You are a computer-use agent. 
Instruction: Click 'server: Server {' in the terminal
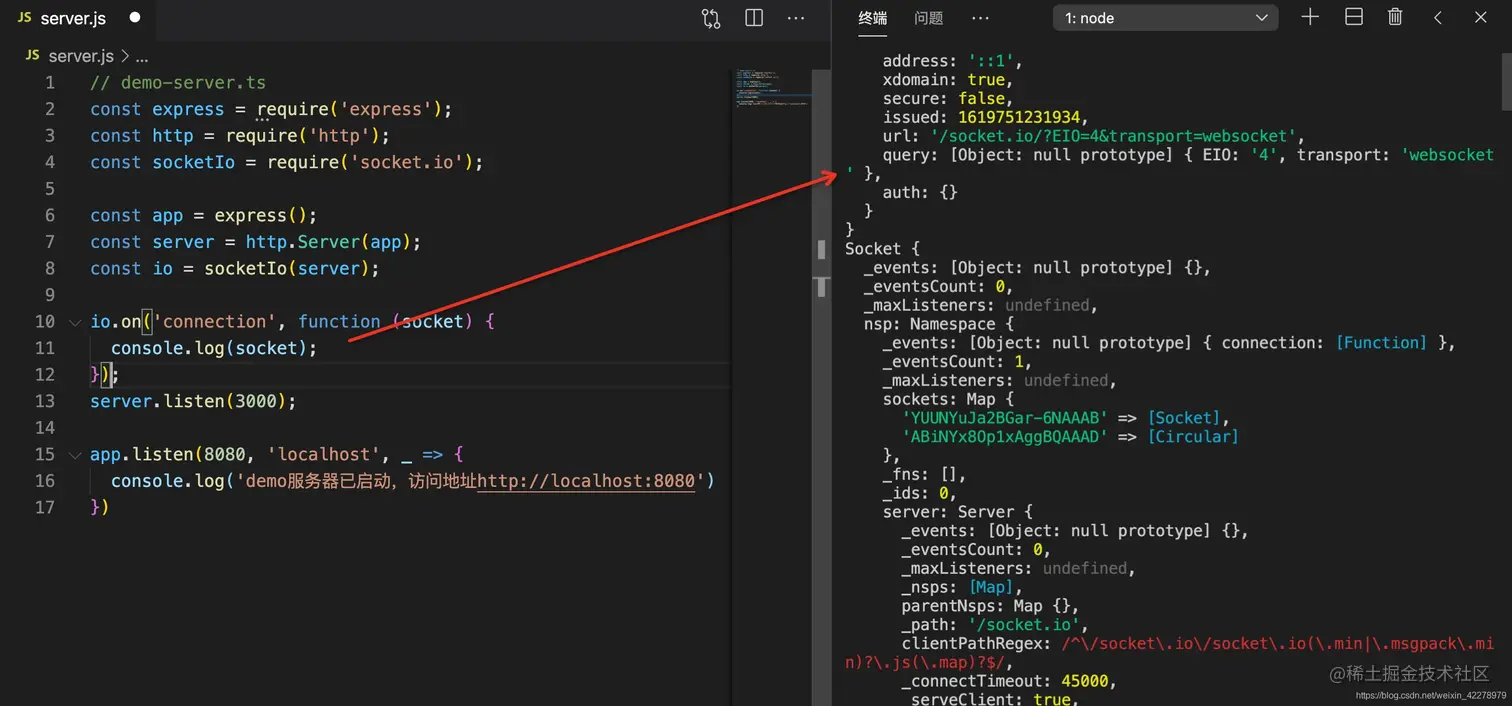958,512
